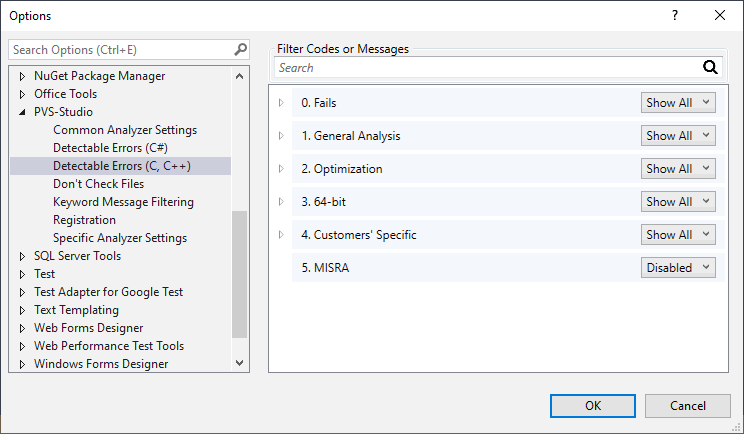
Task: Click the OK button
Action: 593,406
